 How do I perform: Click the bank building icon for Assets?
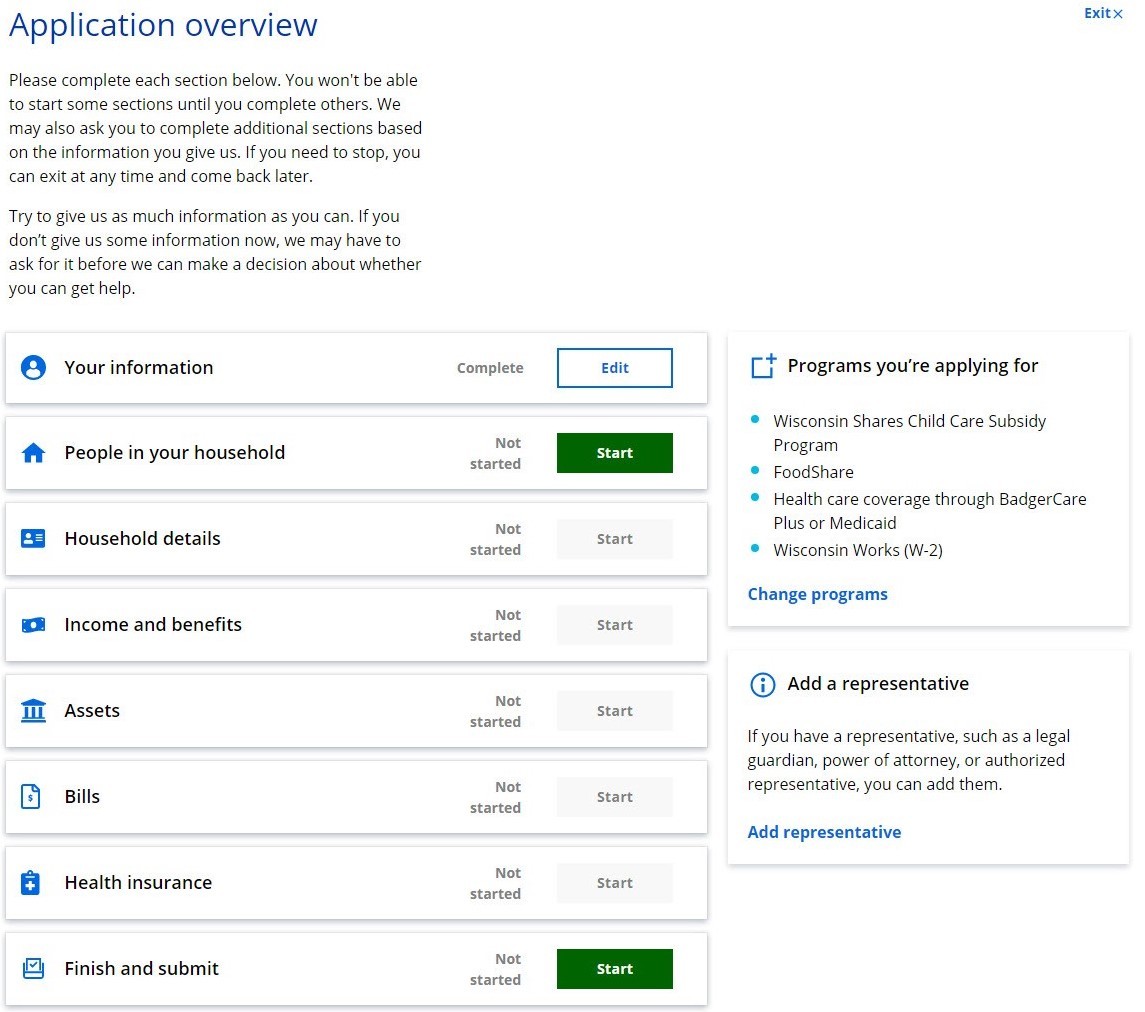coord(33,711)
